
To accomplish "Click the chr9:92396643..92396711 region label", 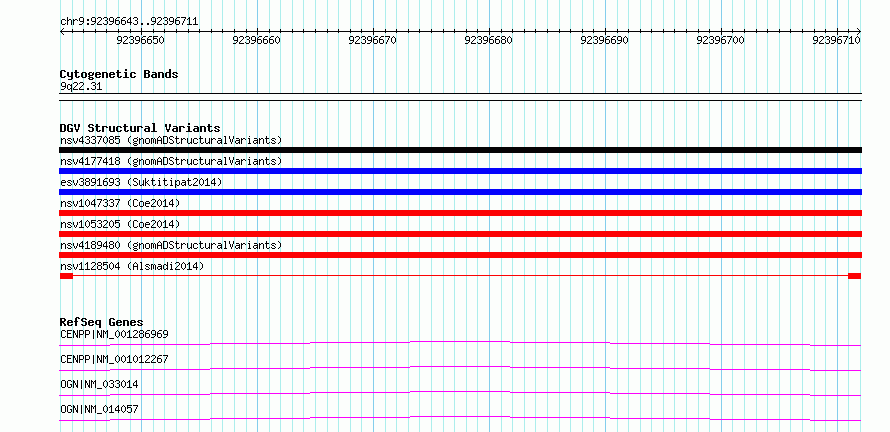I will (x=129, y=22).
